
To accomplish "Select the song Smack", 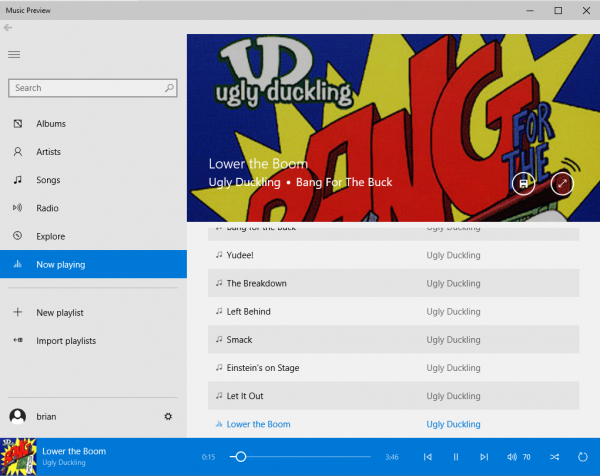I will point(393,339).
